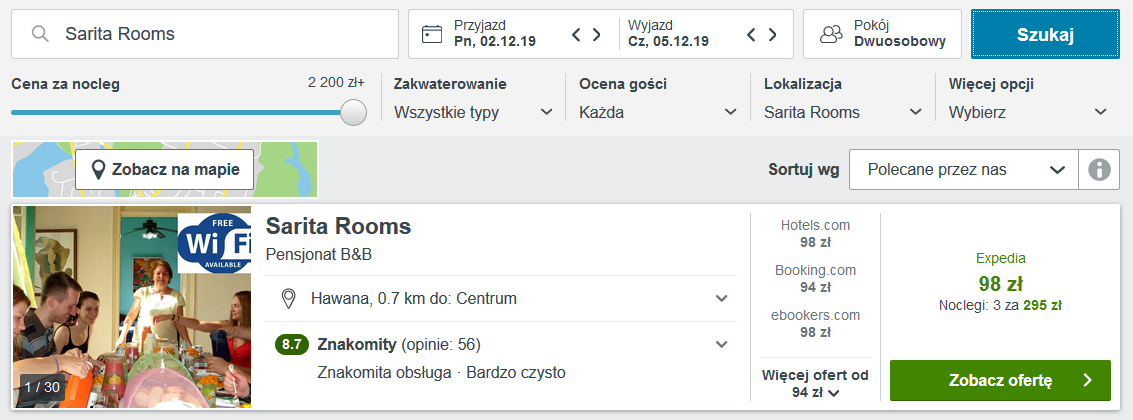Click the magnifier icon in search field
This screenshot has height=420, width=1133.
point(40,34)
